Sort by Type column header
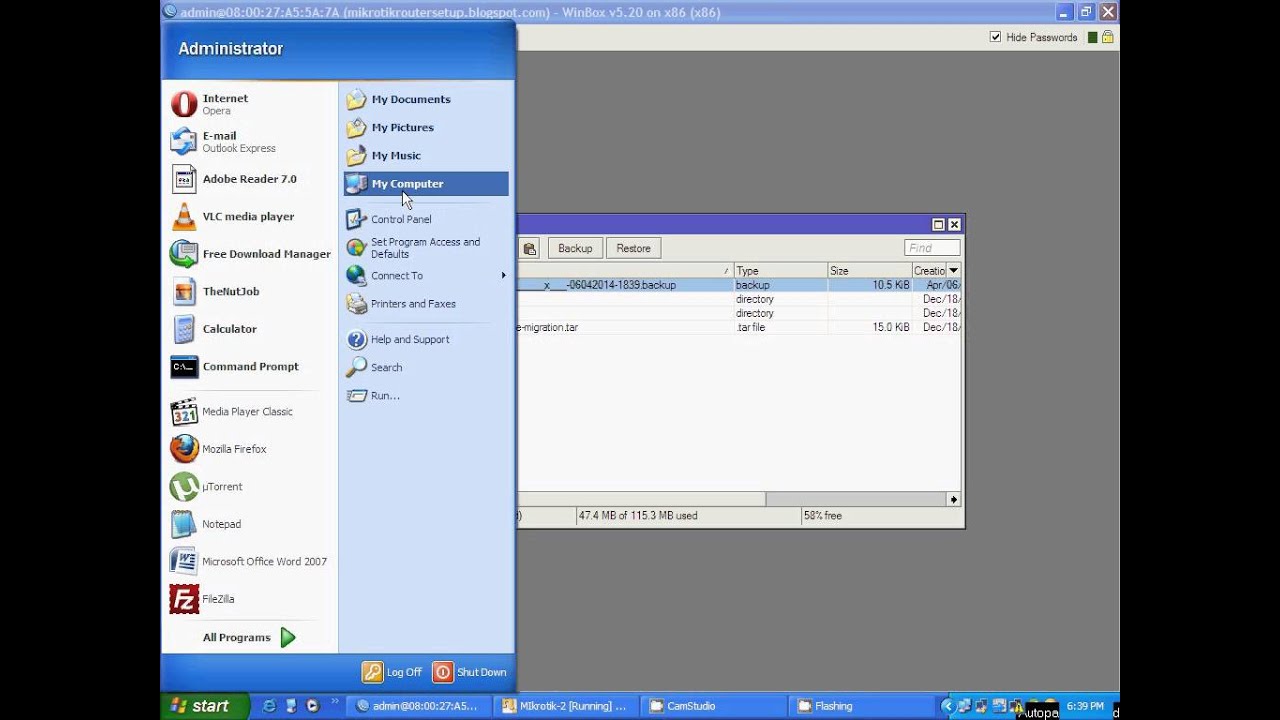 coord(780,271)
